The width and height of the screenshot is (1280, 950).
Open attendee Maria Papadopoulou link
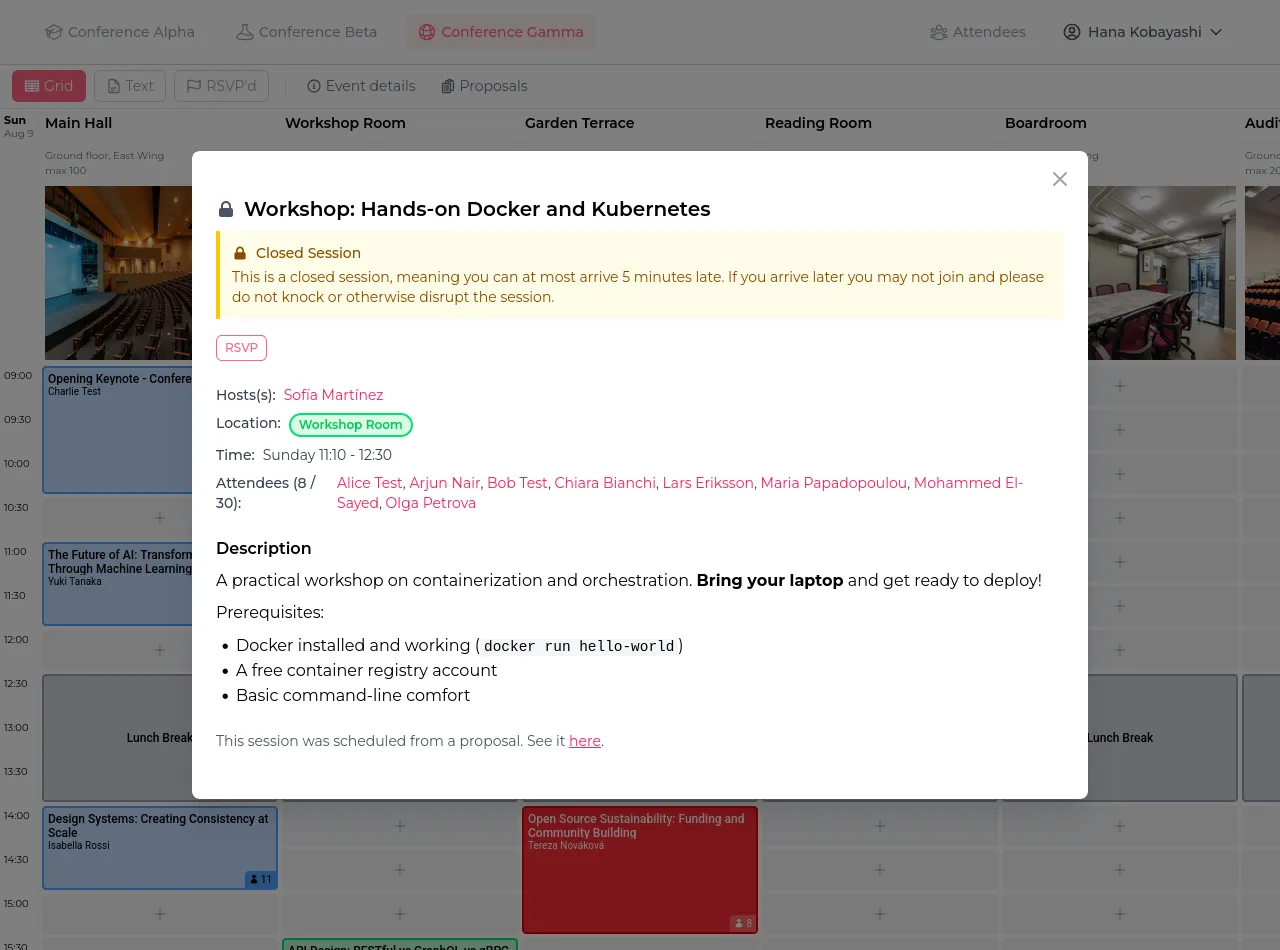834,483
